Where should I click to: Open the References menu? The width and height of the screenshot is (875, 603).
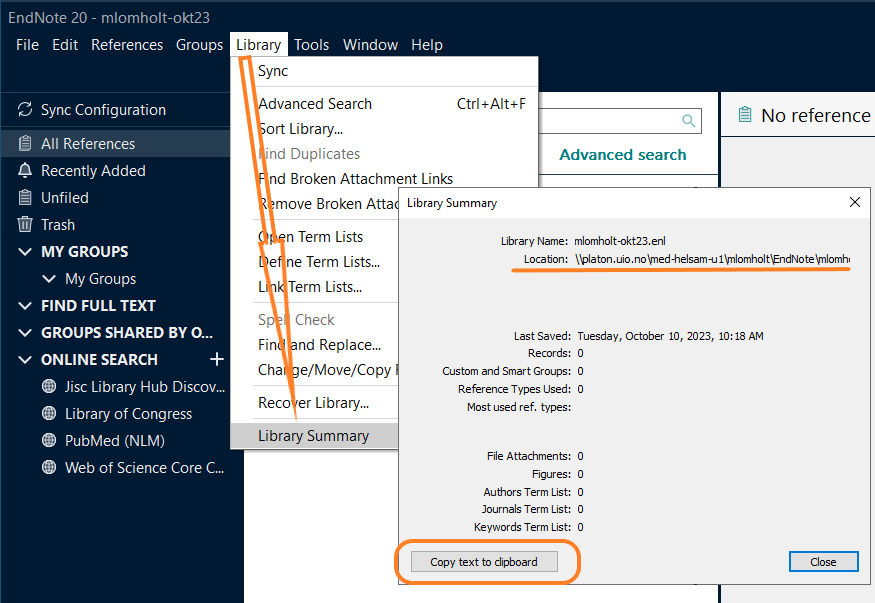(x=127, y=45)
